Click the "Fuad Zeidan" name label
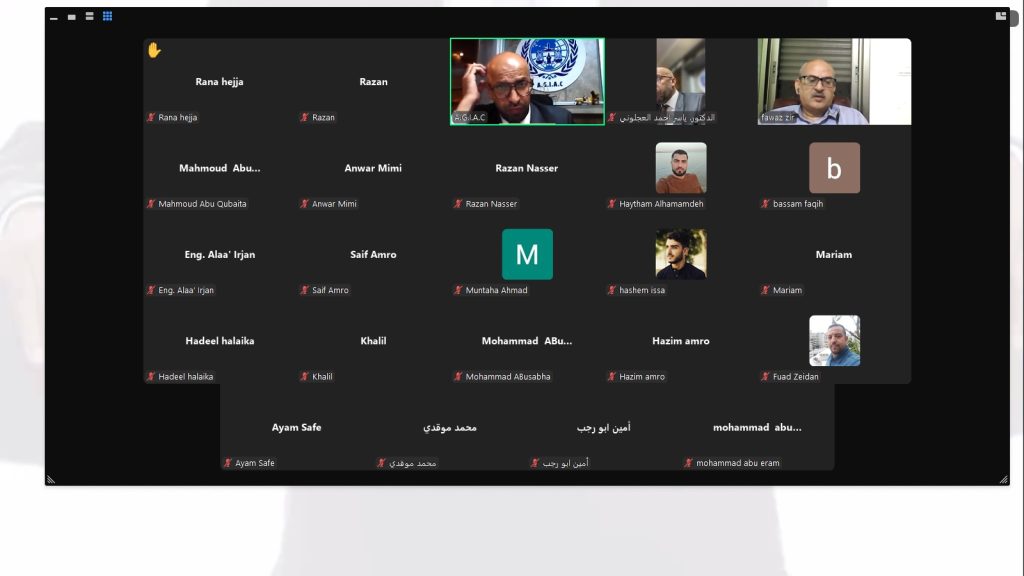Viewport: 1024px width, 576px height. pos(795,377)
